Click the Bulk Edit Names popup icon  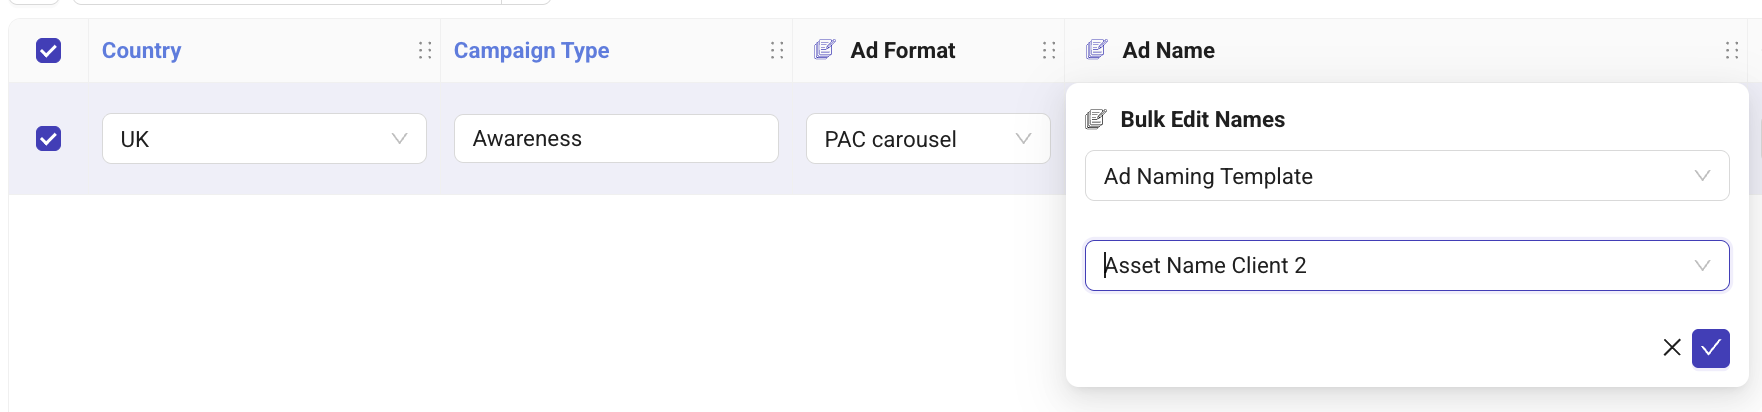coord(1095,120)
